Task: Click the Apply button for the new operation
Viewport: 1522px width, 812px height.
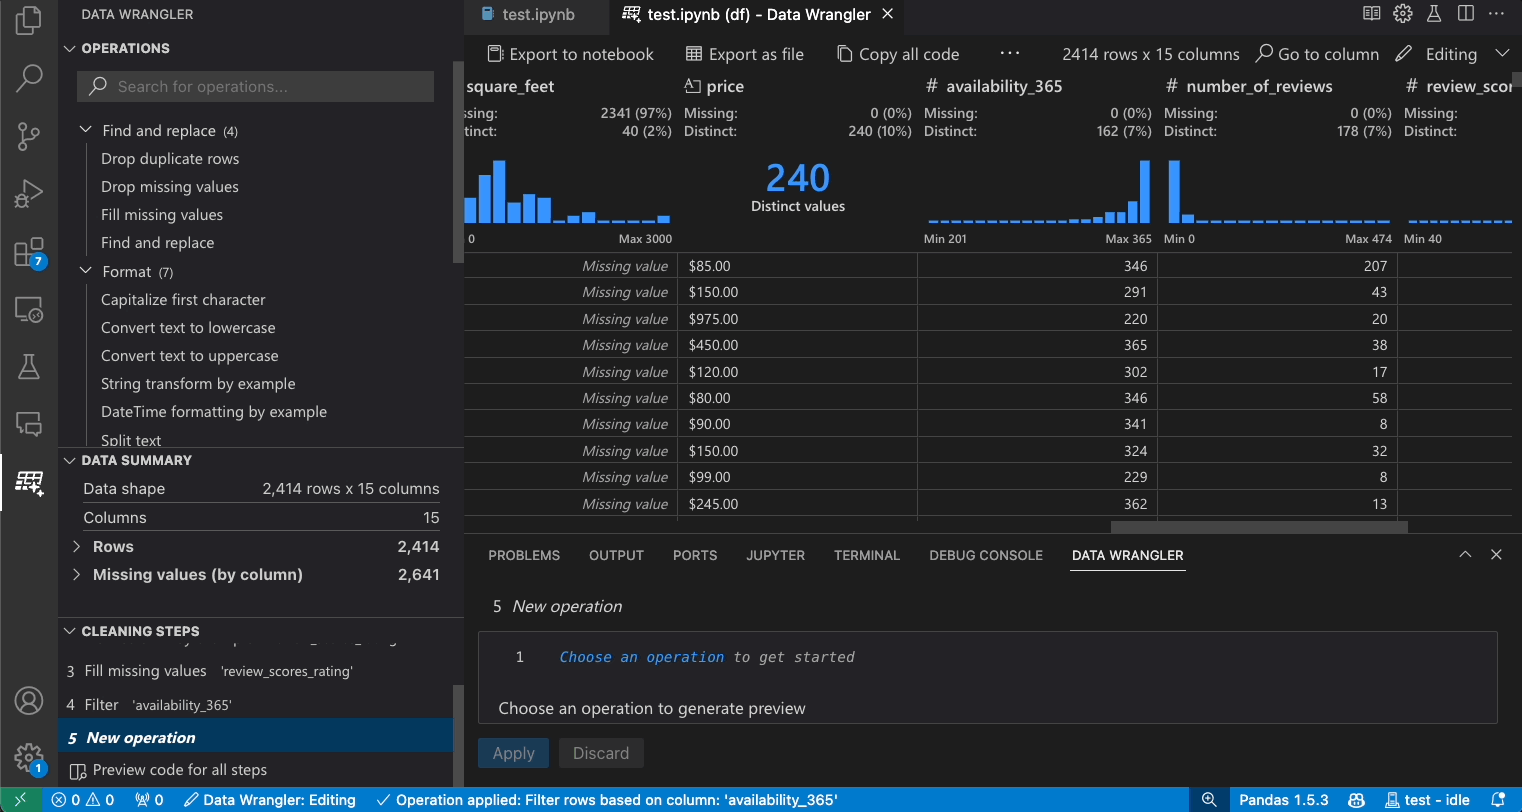Action: click(513, 752)
